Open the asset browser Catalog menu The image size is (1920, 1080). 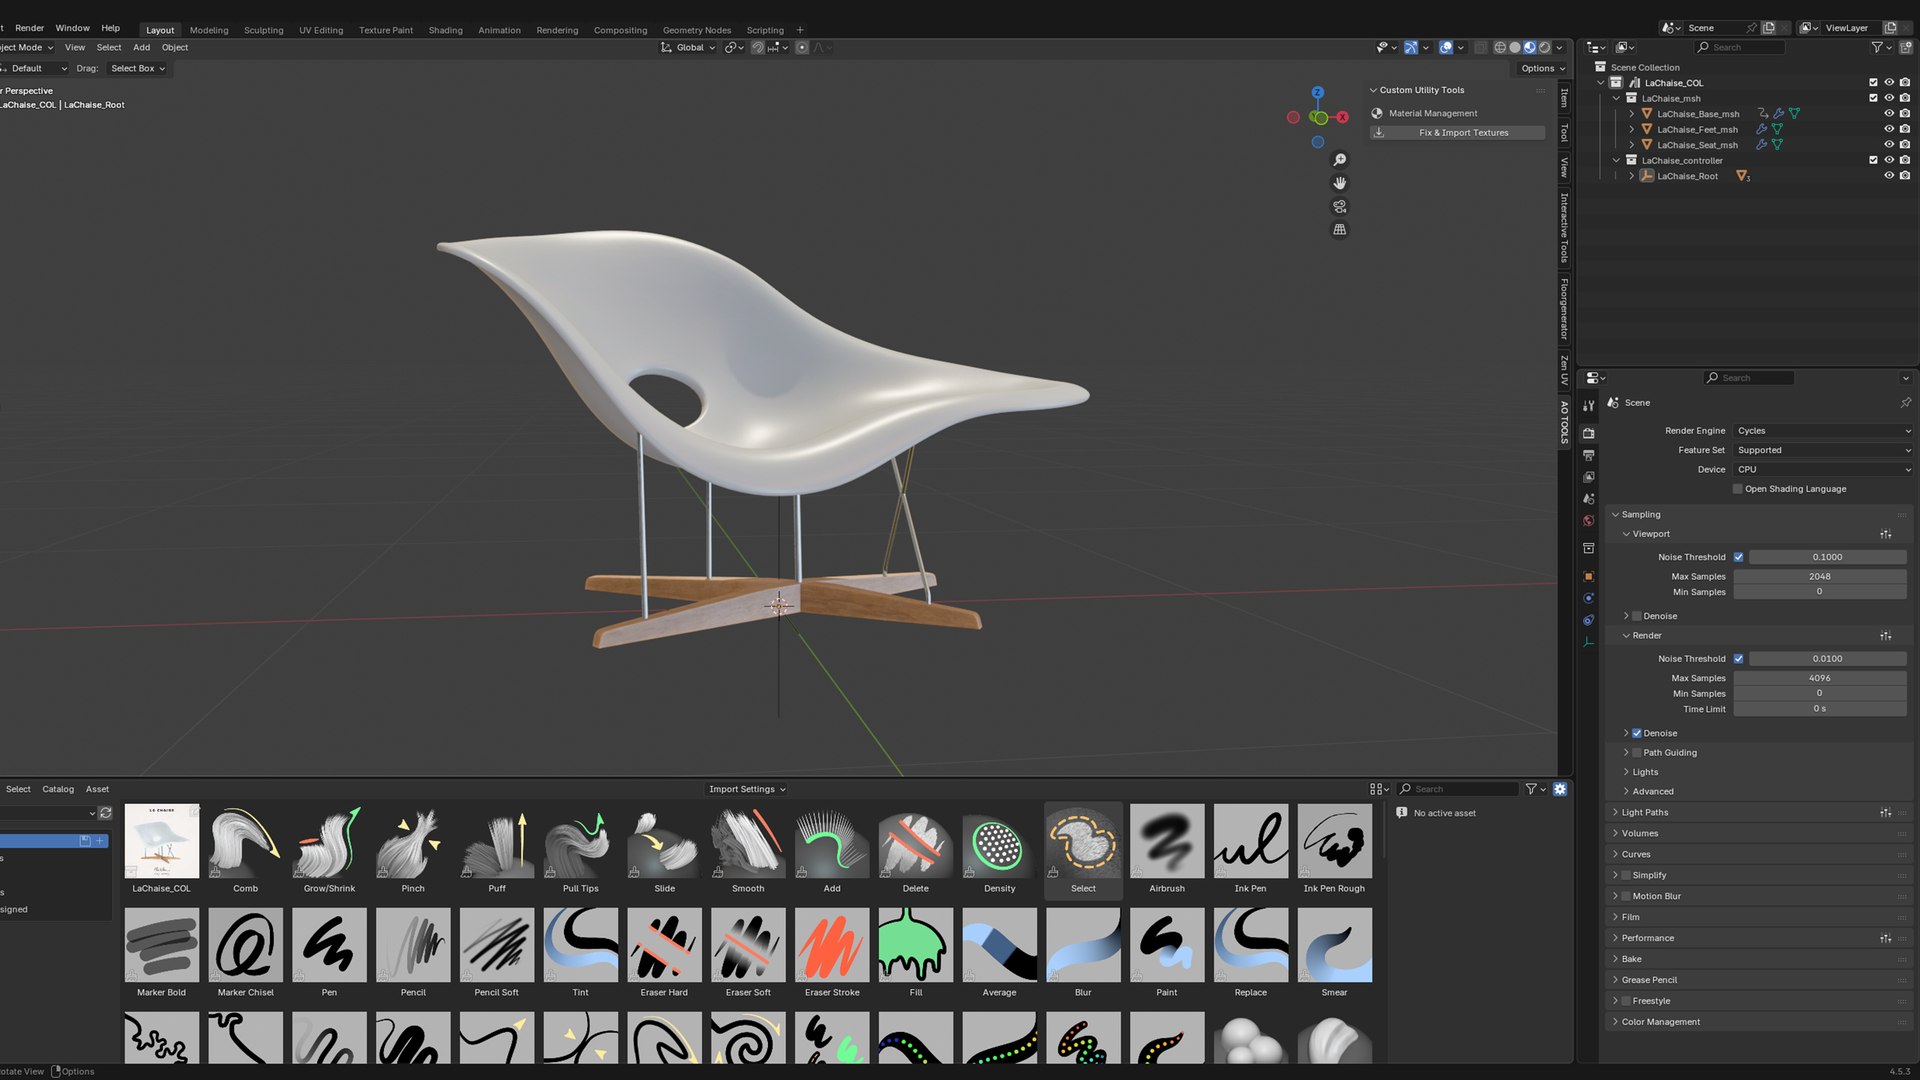tap(58, 789)
